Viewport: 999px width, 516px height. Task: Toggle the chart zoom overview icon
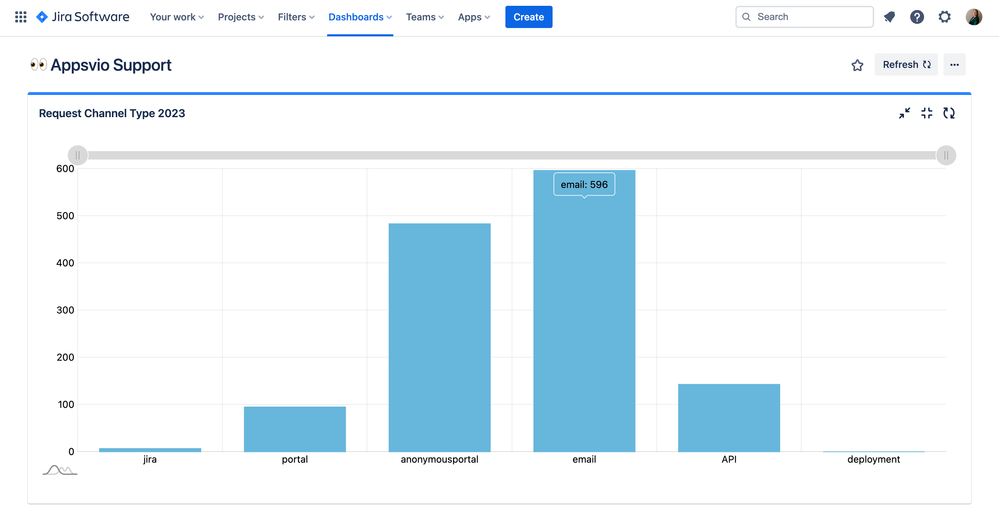(x=59, y=470)
